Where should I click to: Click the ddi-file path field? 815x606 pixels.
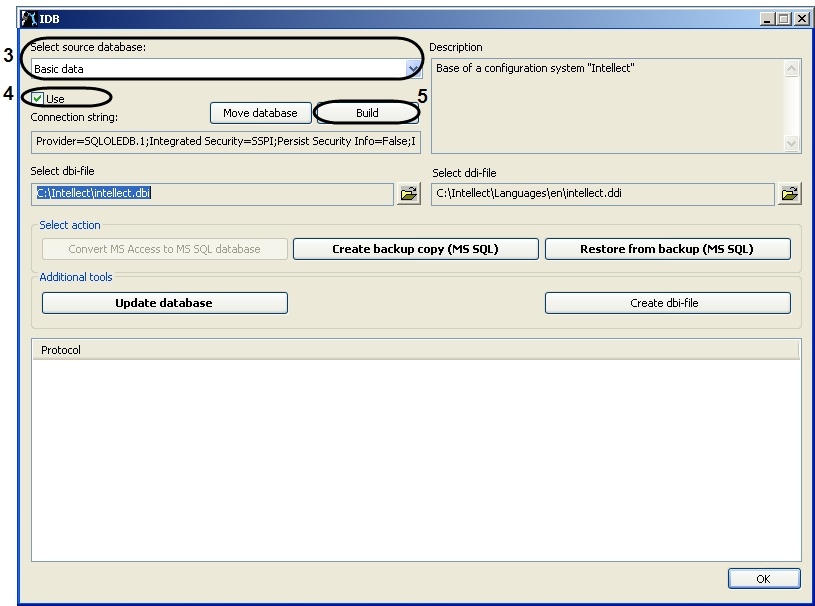(x=603, y=194)
